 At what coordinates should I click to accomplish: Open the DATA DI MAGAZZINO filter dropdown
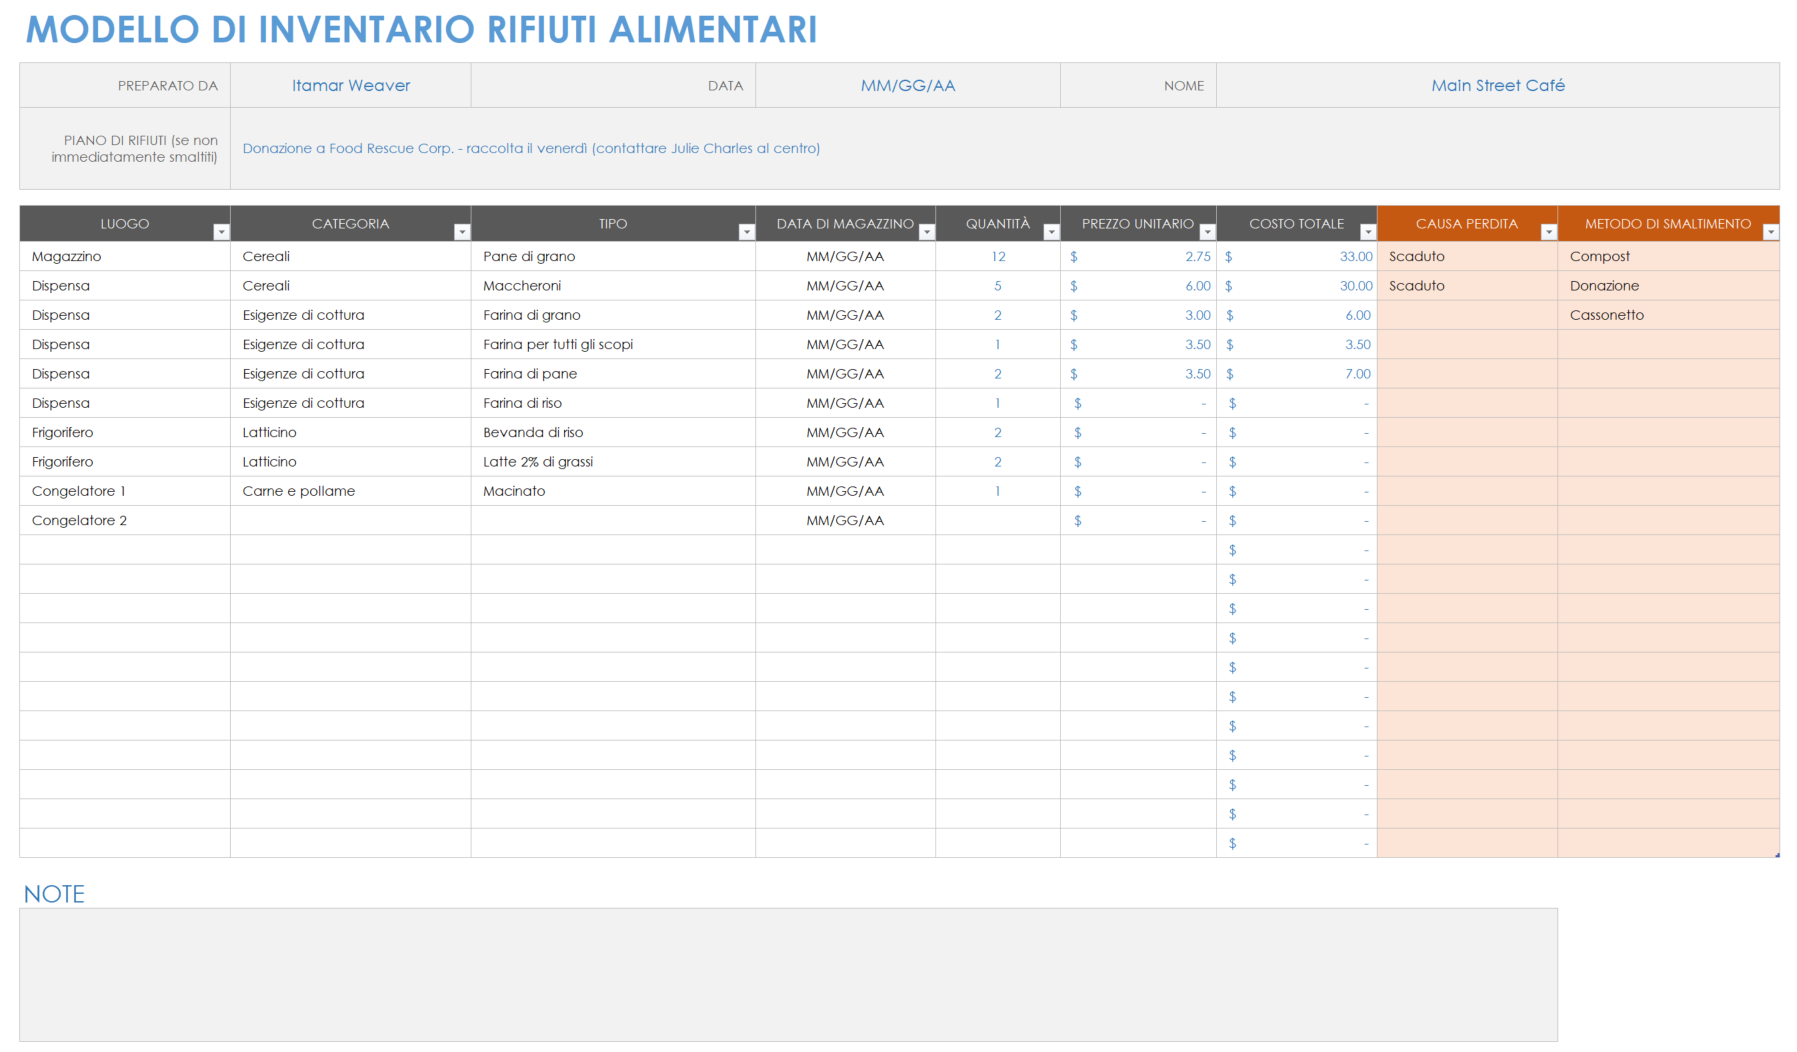pos(927,232)
